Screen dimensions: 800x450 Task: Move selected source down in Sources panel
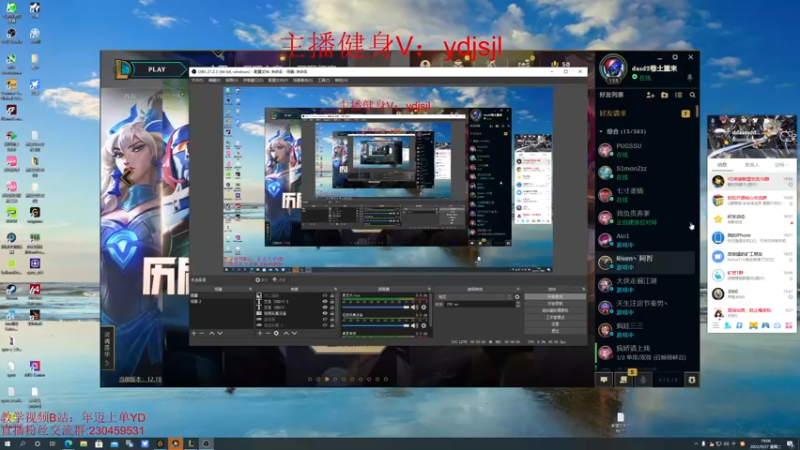point(294,333)
